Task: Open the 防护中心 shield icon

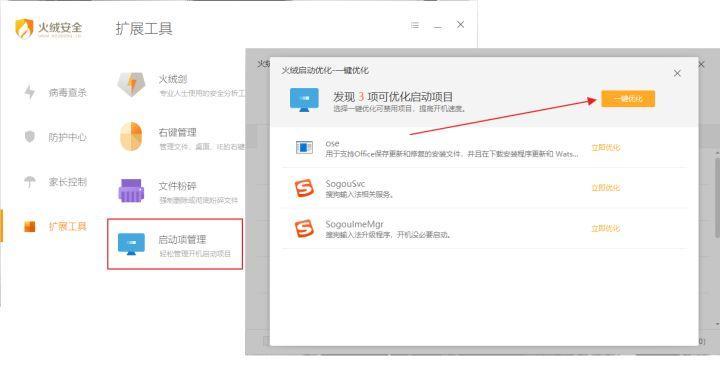Action: [x=30, y=137]
